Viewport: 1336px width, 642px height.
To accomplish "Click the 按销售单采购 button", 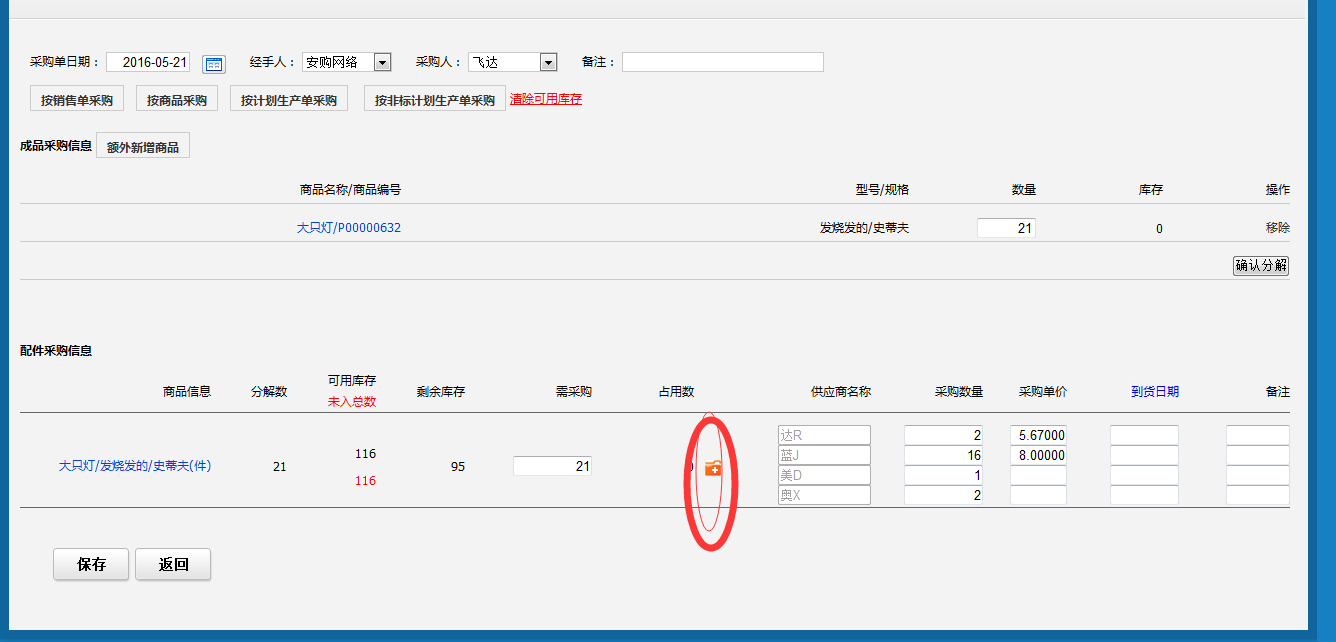I will click(x=77, y=100).
